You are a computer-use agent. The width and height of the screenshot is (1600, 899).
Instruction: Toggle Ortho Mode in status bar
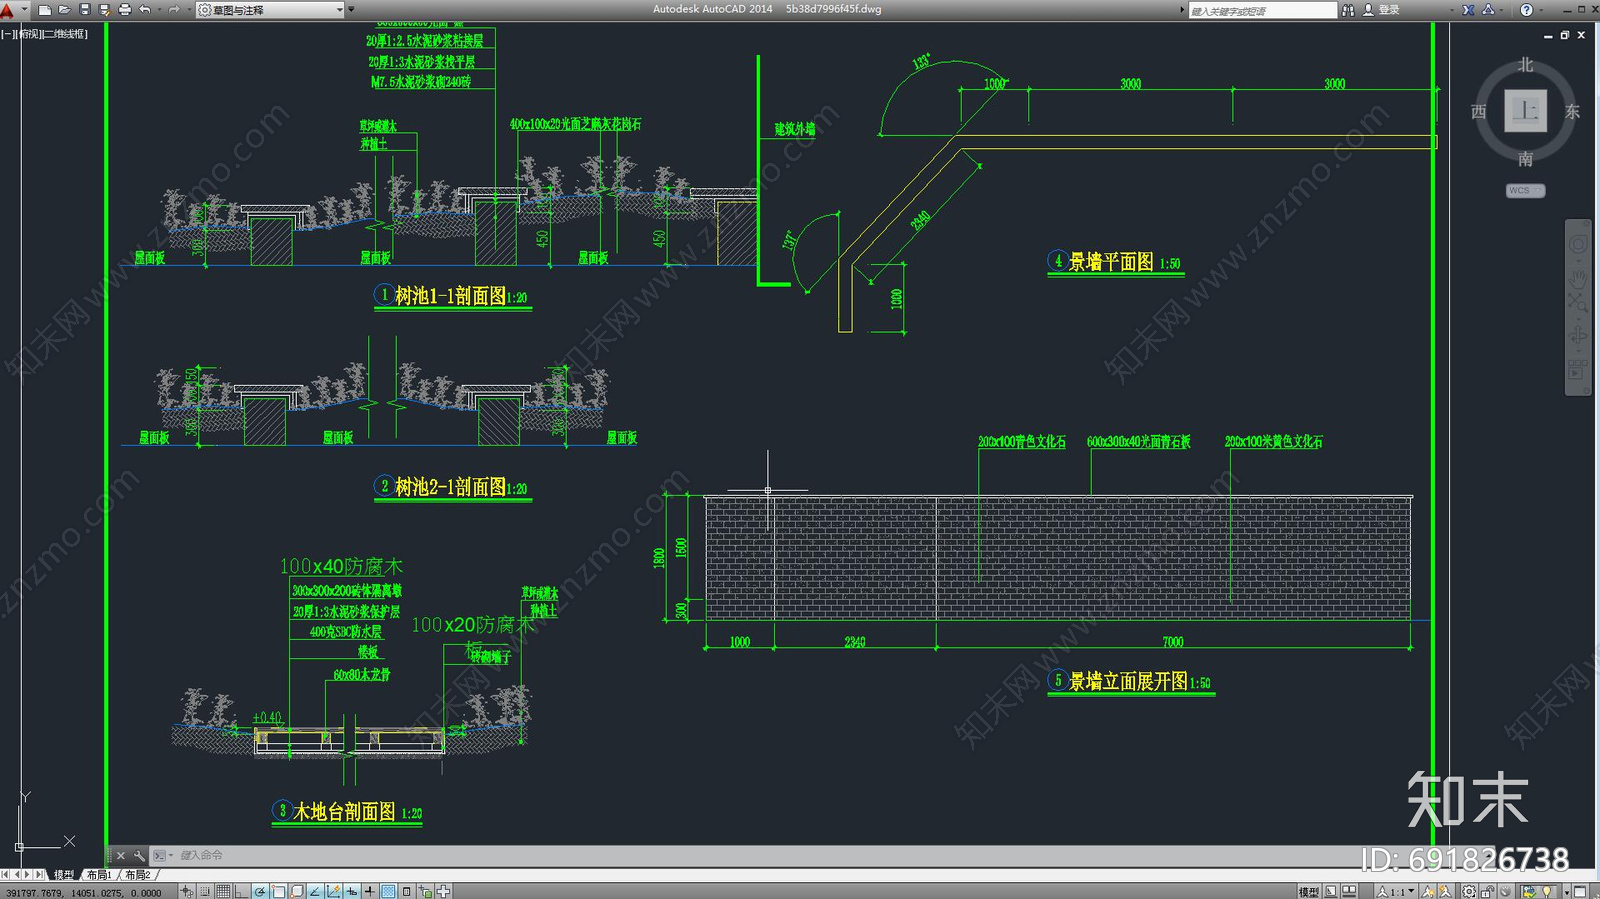(241, 891)
